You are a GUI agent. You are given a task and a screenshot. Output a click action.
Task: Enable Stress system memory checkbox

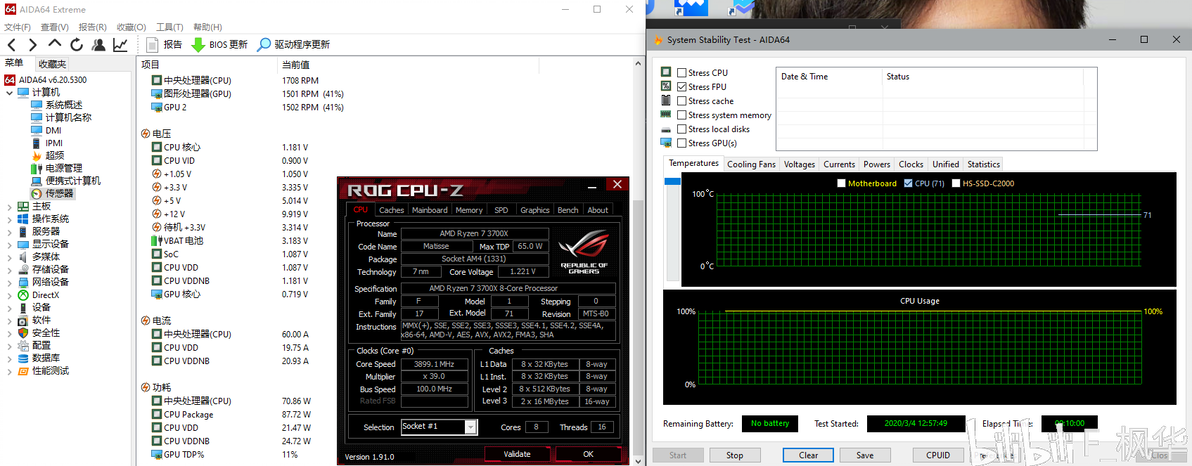(x=681, y=115)
